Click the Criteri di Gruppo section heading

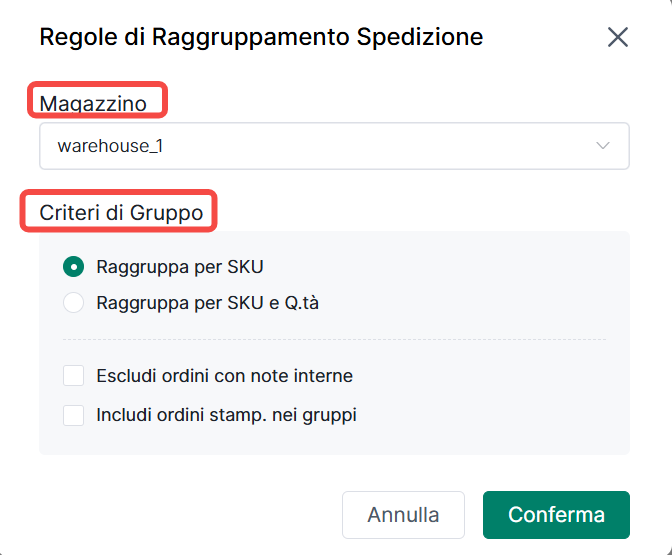coord(121,212)
